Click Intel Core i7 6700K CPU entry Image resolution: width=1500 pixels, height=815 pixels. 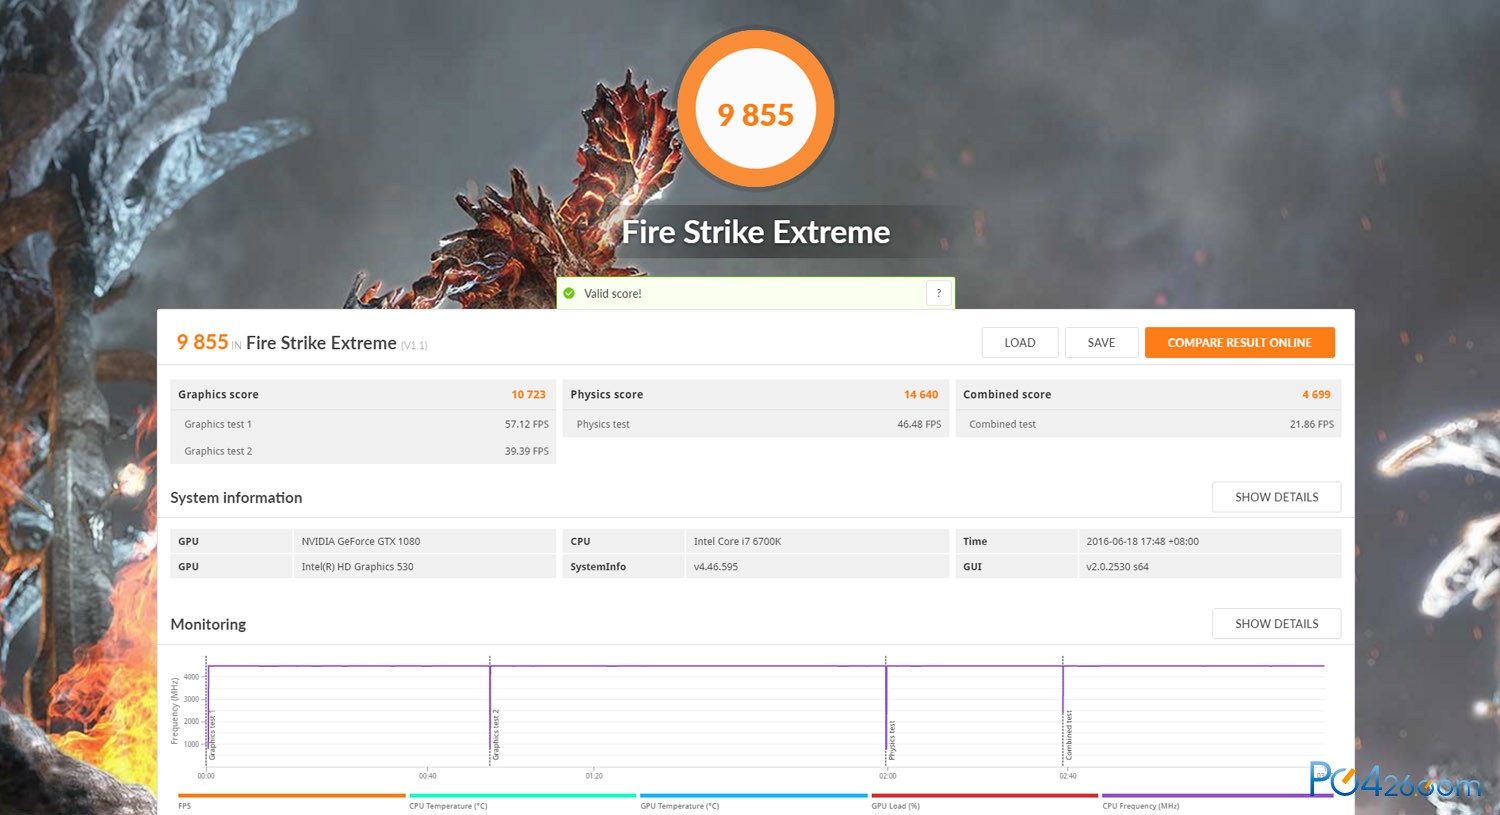737,541
